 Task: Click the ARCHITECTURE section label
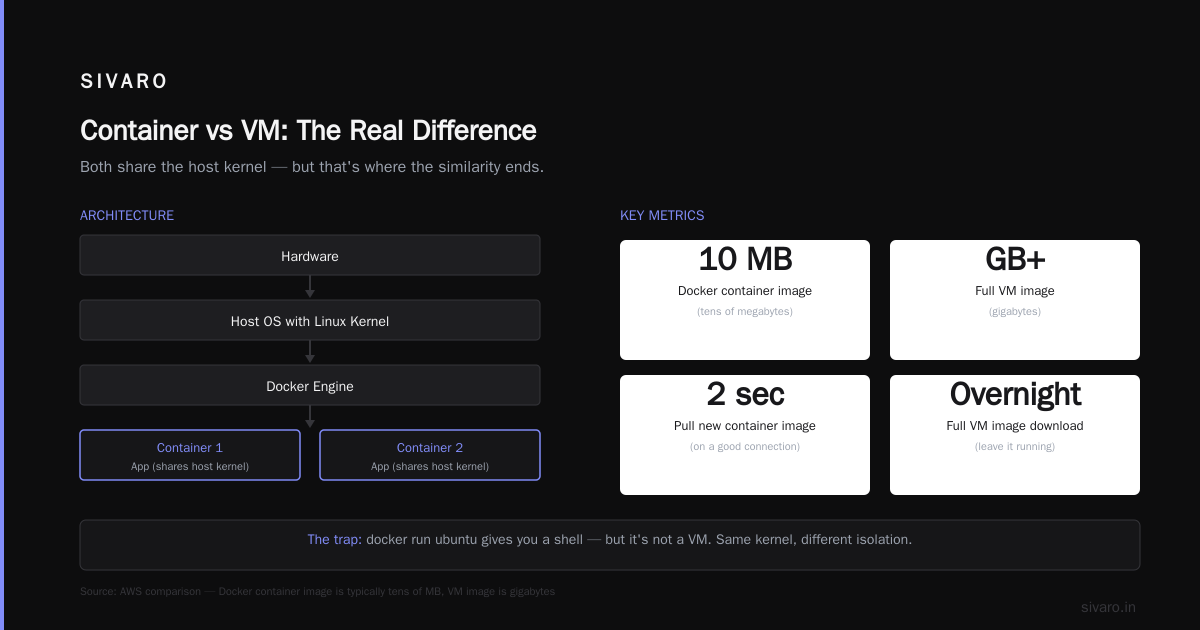tap(127, 215)
